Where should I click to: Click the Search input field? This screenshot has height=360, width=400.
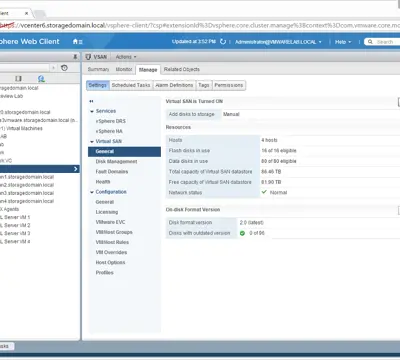pyautogui.click(x=387, y=42)
